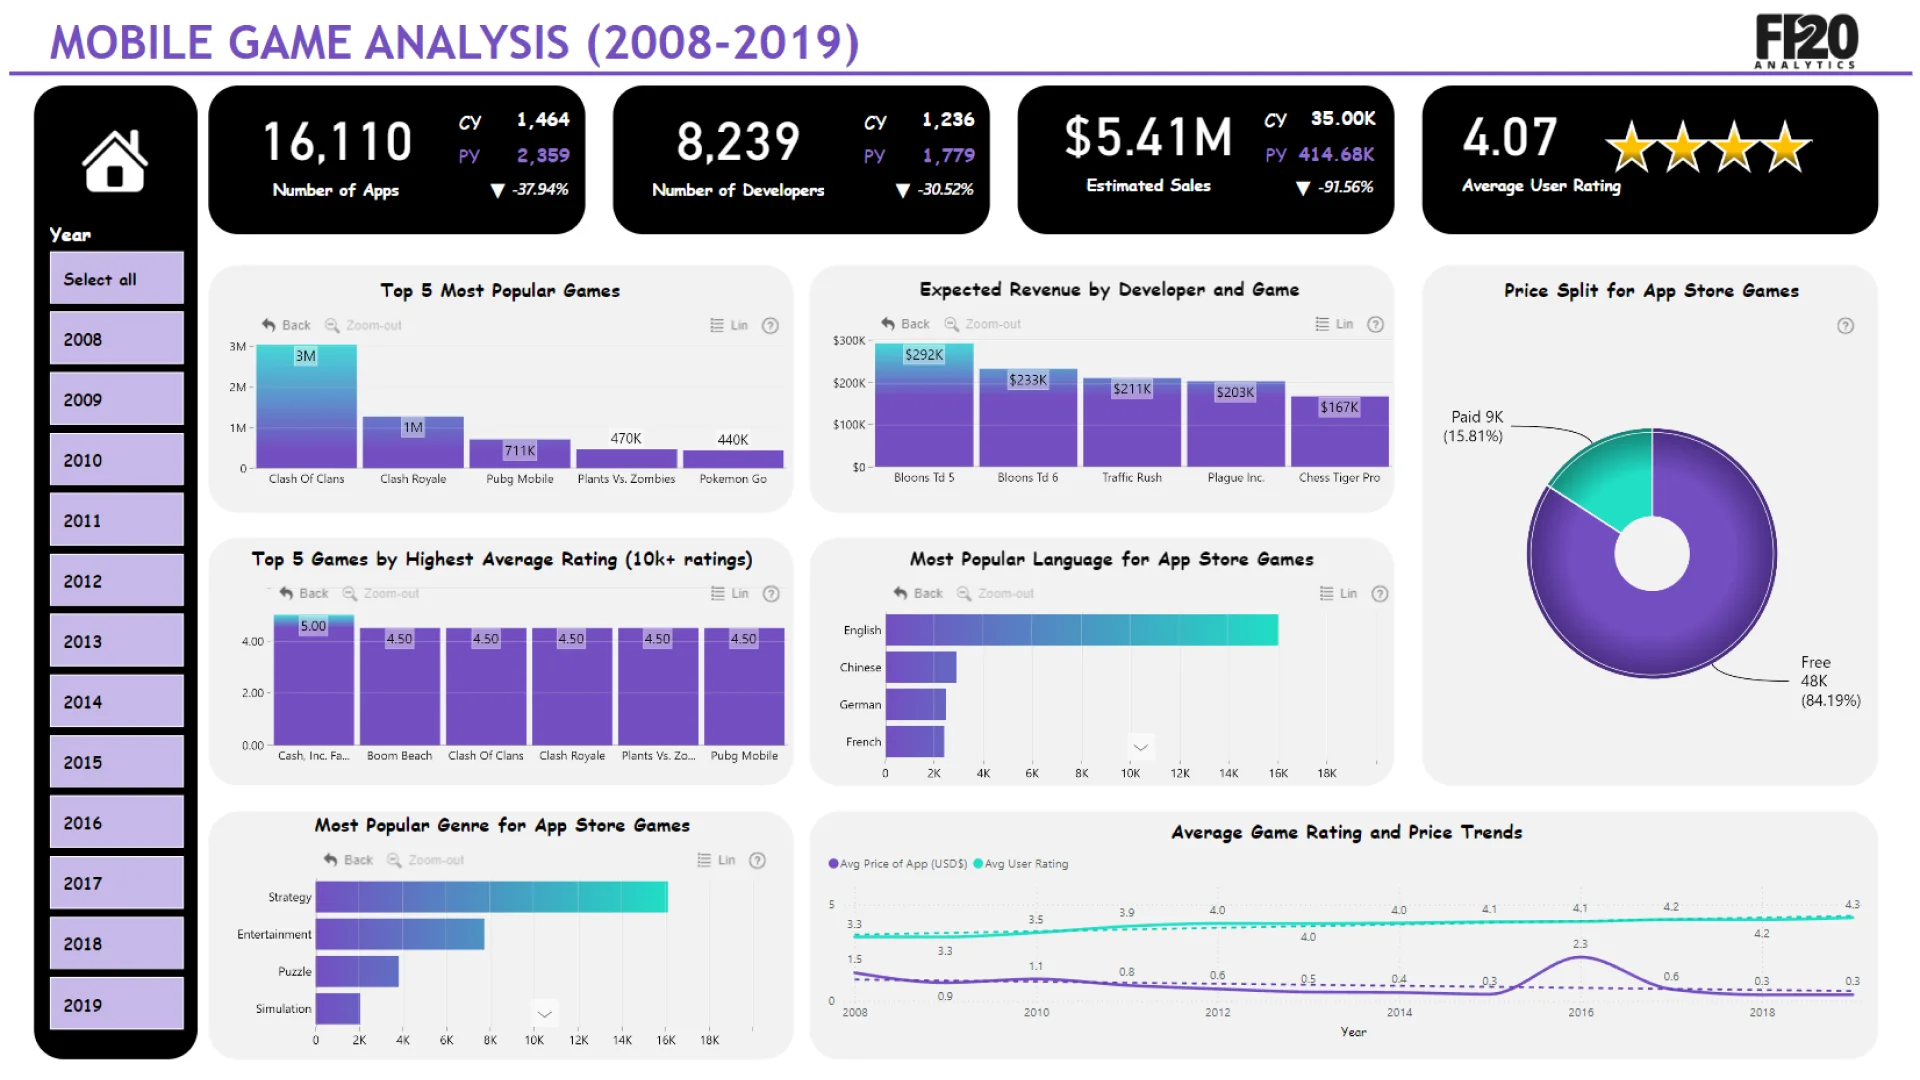
Task: Click the Home icon in the sidebar
Action: [115, 160]
